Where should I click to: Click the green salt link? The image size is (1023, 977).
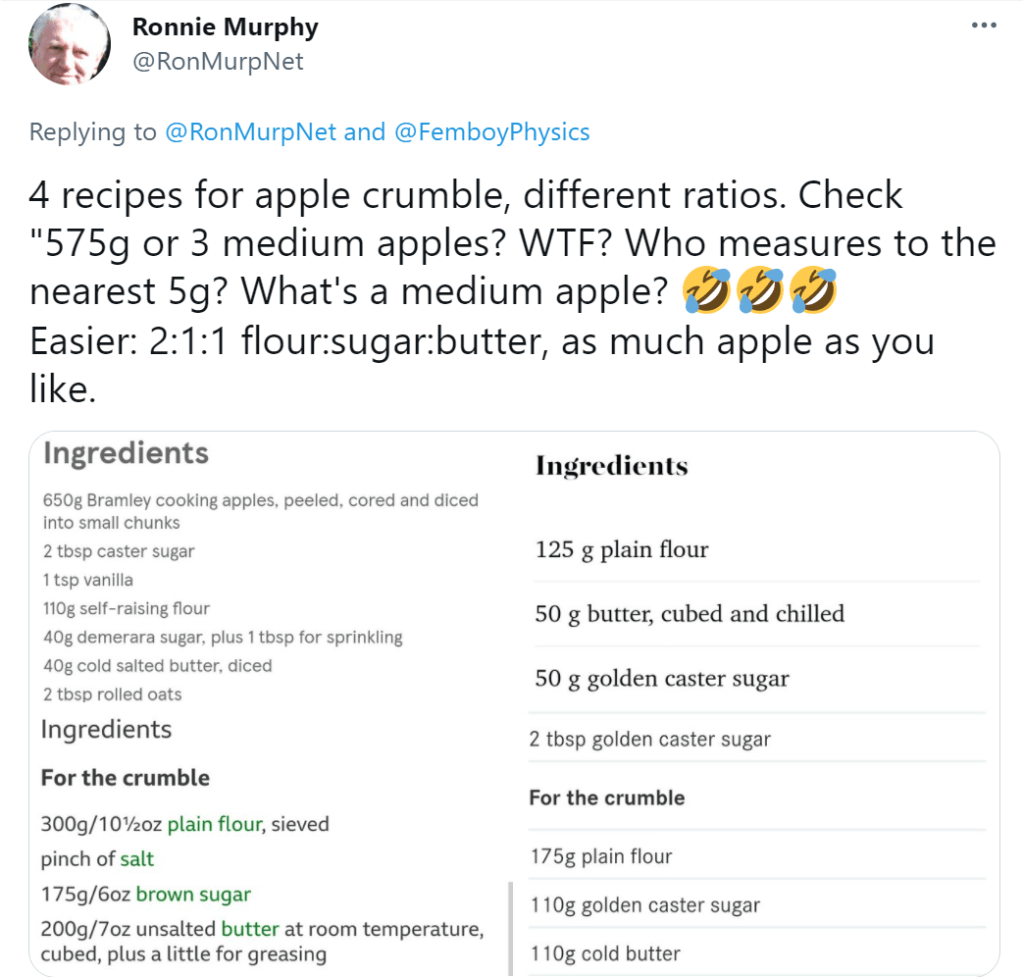coord(137,859)
